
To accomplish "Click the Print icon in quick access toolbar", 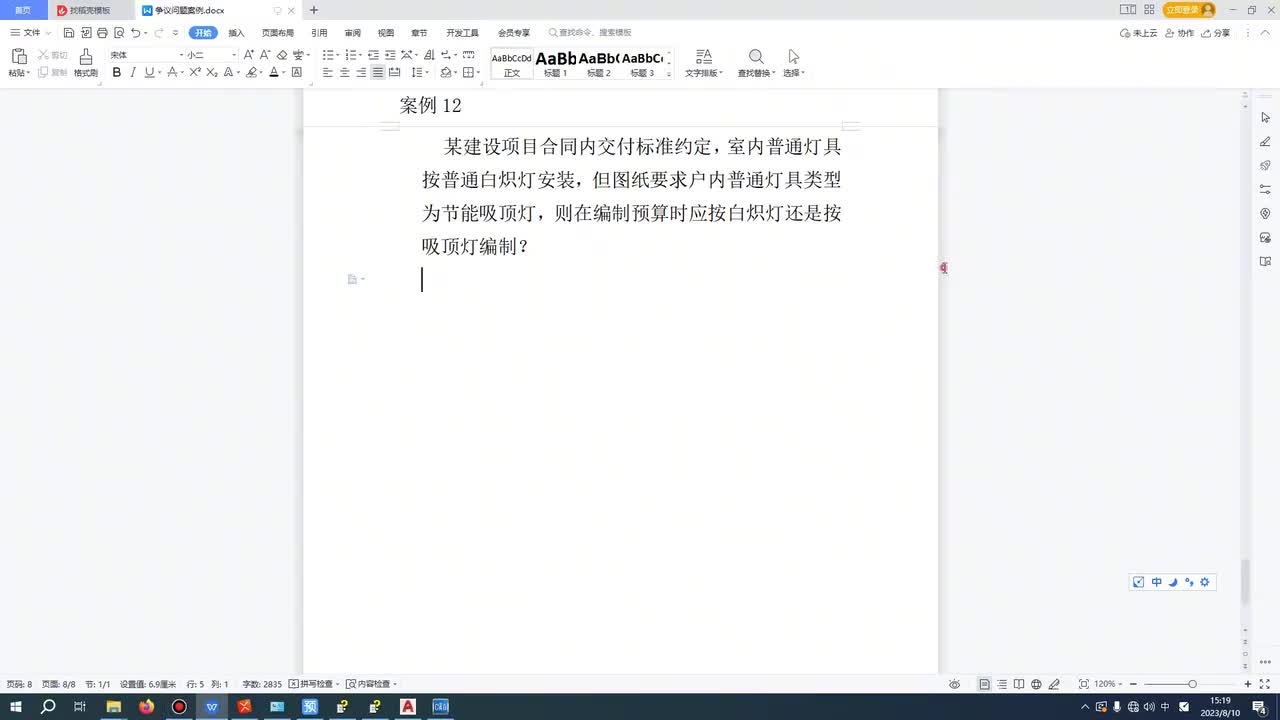I will (102, 33).
